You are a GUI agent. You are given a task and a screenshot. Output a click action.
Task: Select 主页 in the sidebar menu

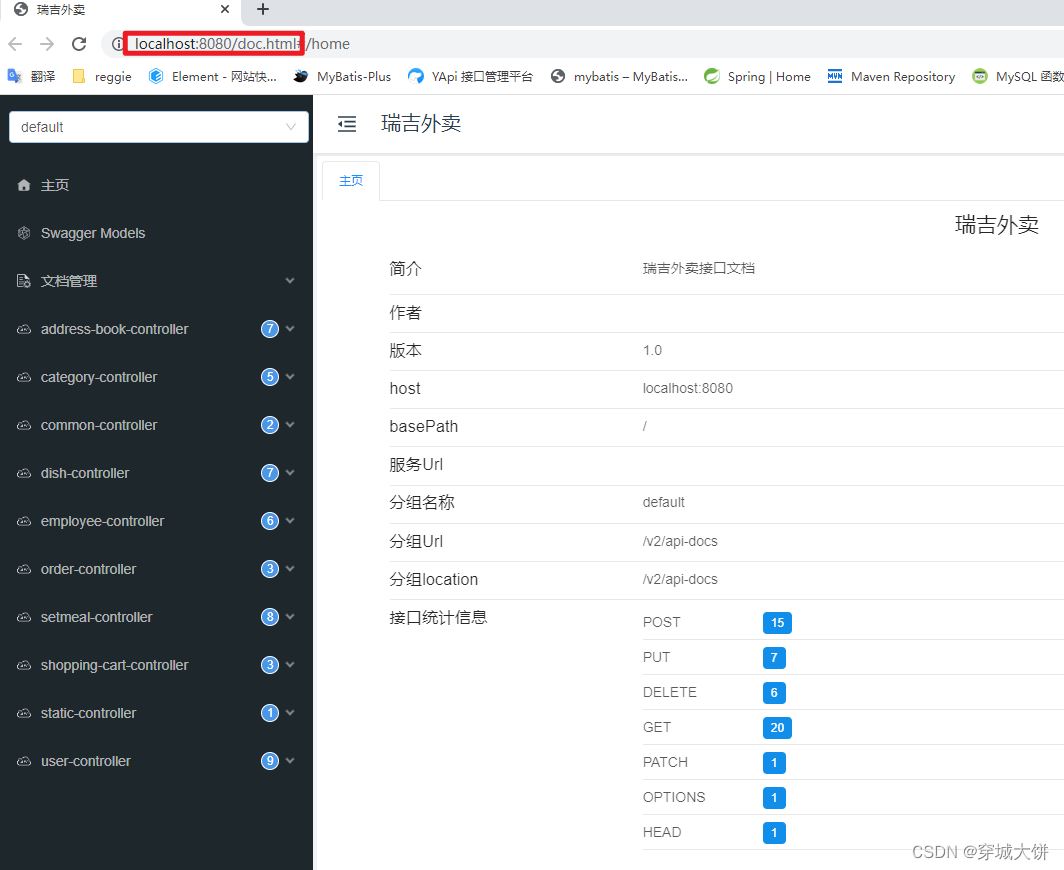(156, 185)
